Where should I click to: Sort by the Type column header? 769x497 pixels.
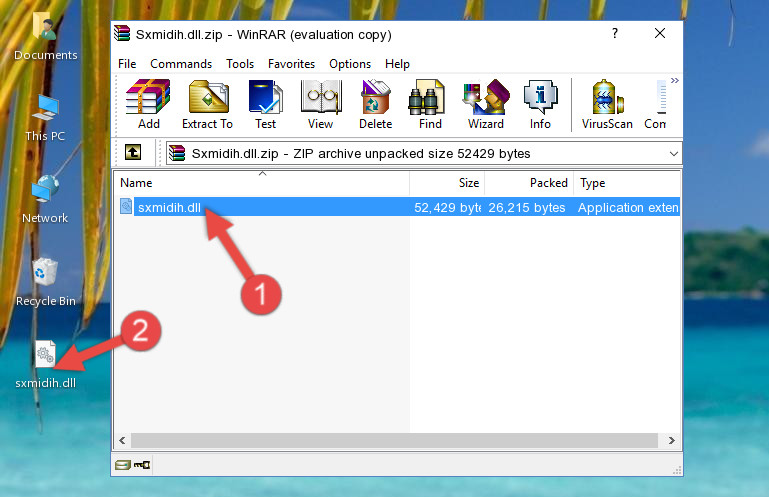[x=627, y=183]
